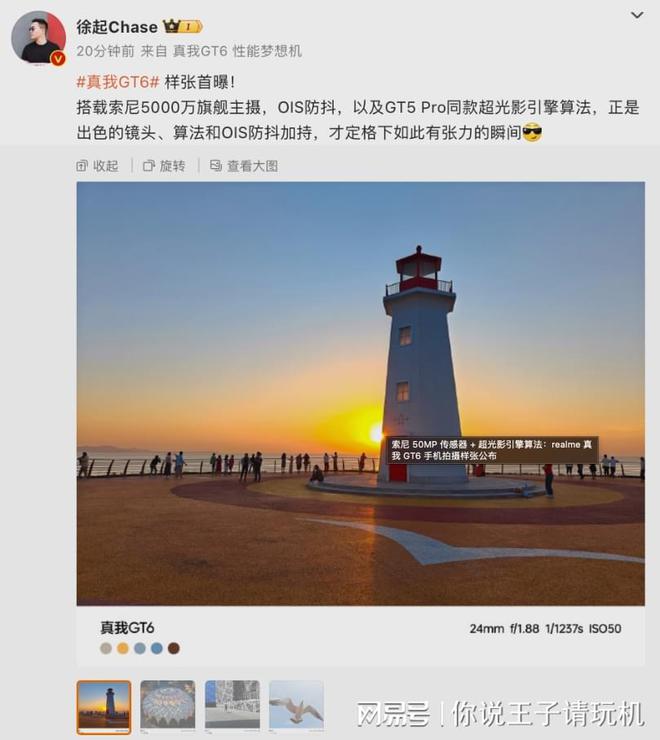Screen dimensions: 660x740
Task: Rotate the image with 旋转 button
Action: (164, 166)
